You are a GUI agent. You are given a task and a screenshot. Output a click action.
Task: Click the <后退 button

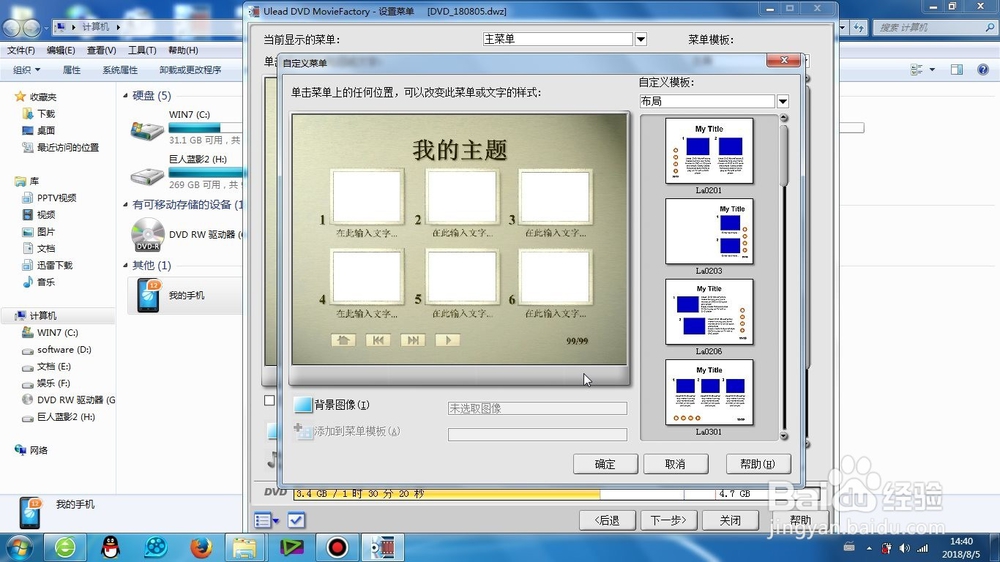coord(607,521)
